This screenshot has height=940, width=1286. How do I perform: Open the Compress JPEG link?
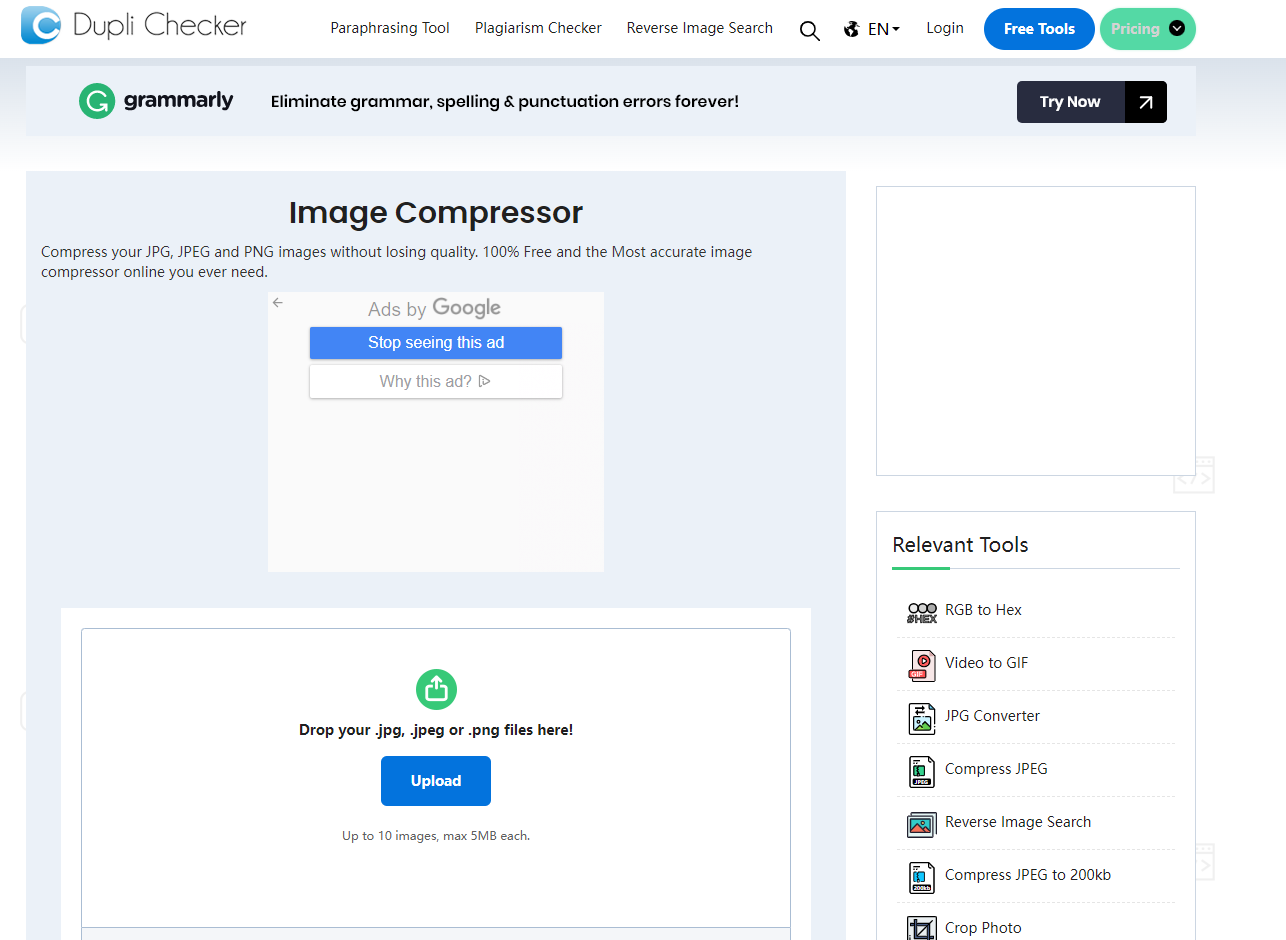point(996,769)
